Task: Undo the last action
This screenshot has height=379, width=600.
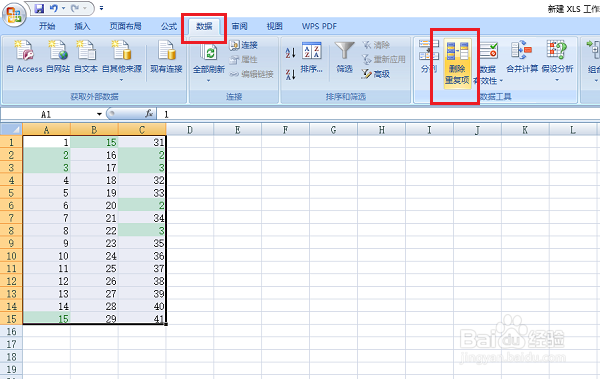Action: (x=54, y=8)
